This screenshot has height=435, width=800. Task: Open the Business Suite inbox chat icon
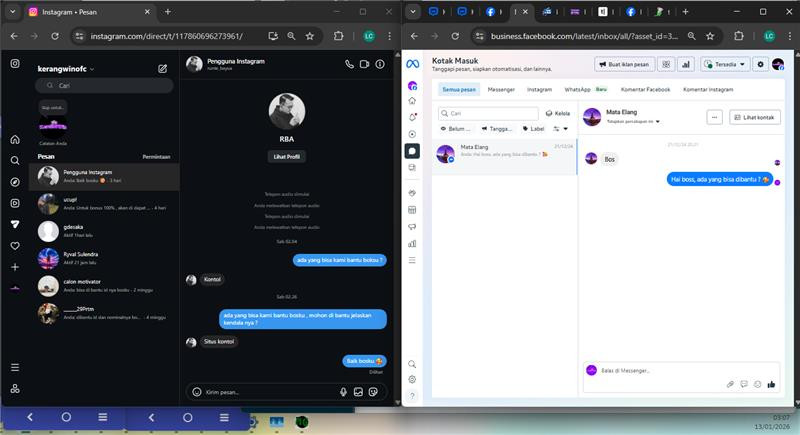coord(412,151)
